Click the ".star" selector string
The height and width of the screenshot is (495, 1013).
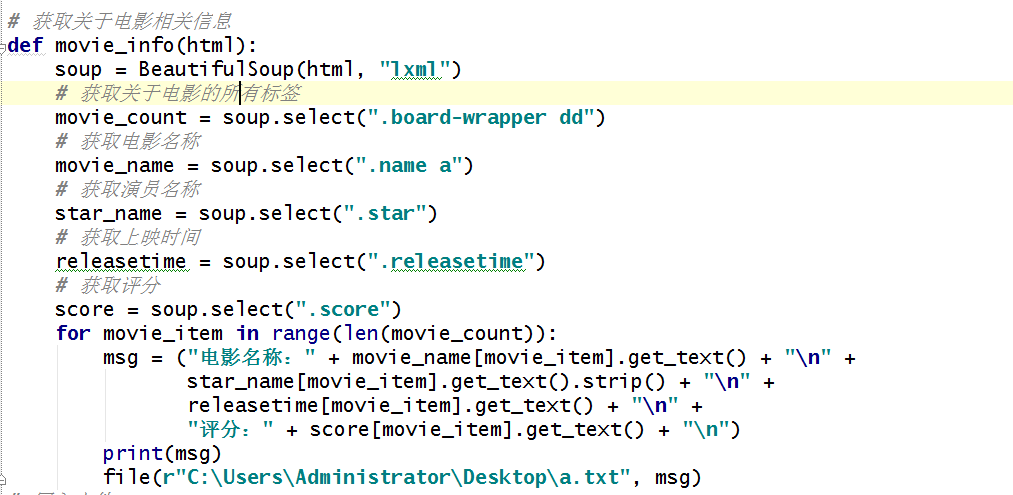pyautogui.click(x=384, y=213)
